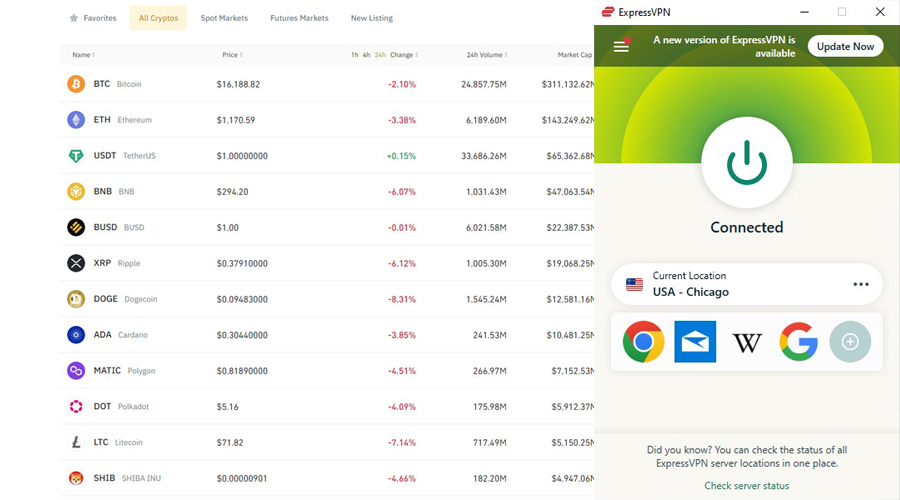This screenshot has height=500, width=900.
Task: Click BTC volume 24,857.75M
Action: (484, 84)
